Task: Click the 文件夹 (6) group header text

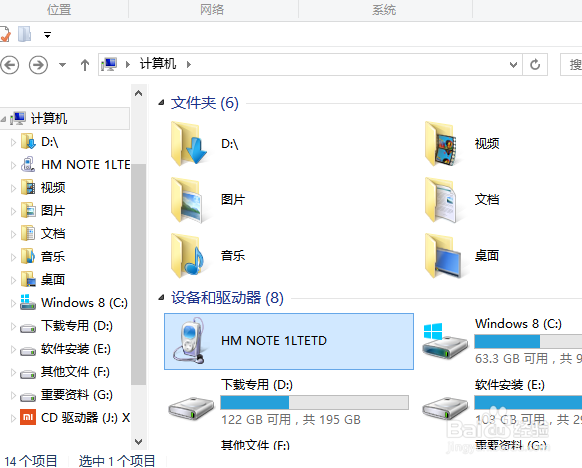Action: point(205,103)
